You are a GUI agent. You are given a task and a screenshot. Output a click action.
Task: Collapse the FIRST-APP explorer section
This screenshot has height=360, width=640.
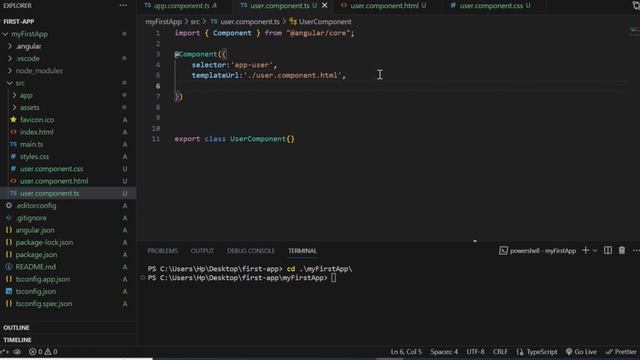pos(19,21)
